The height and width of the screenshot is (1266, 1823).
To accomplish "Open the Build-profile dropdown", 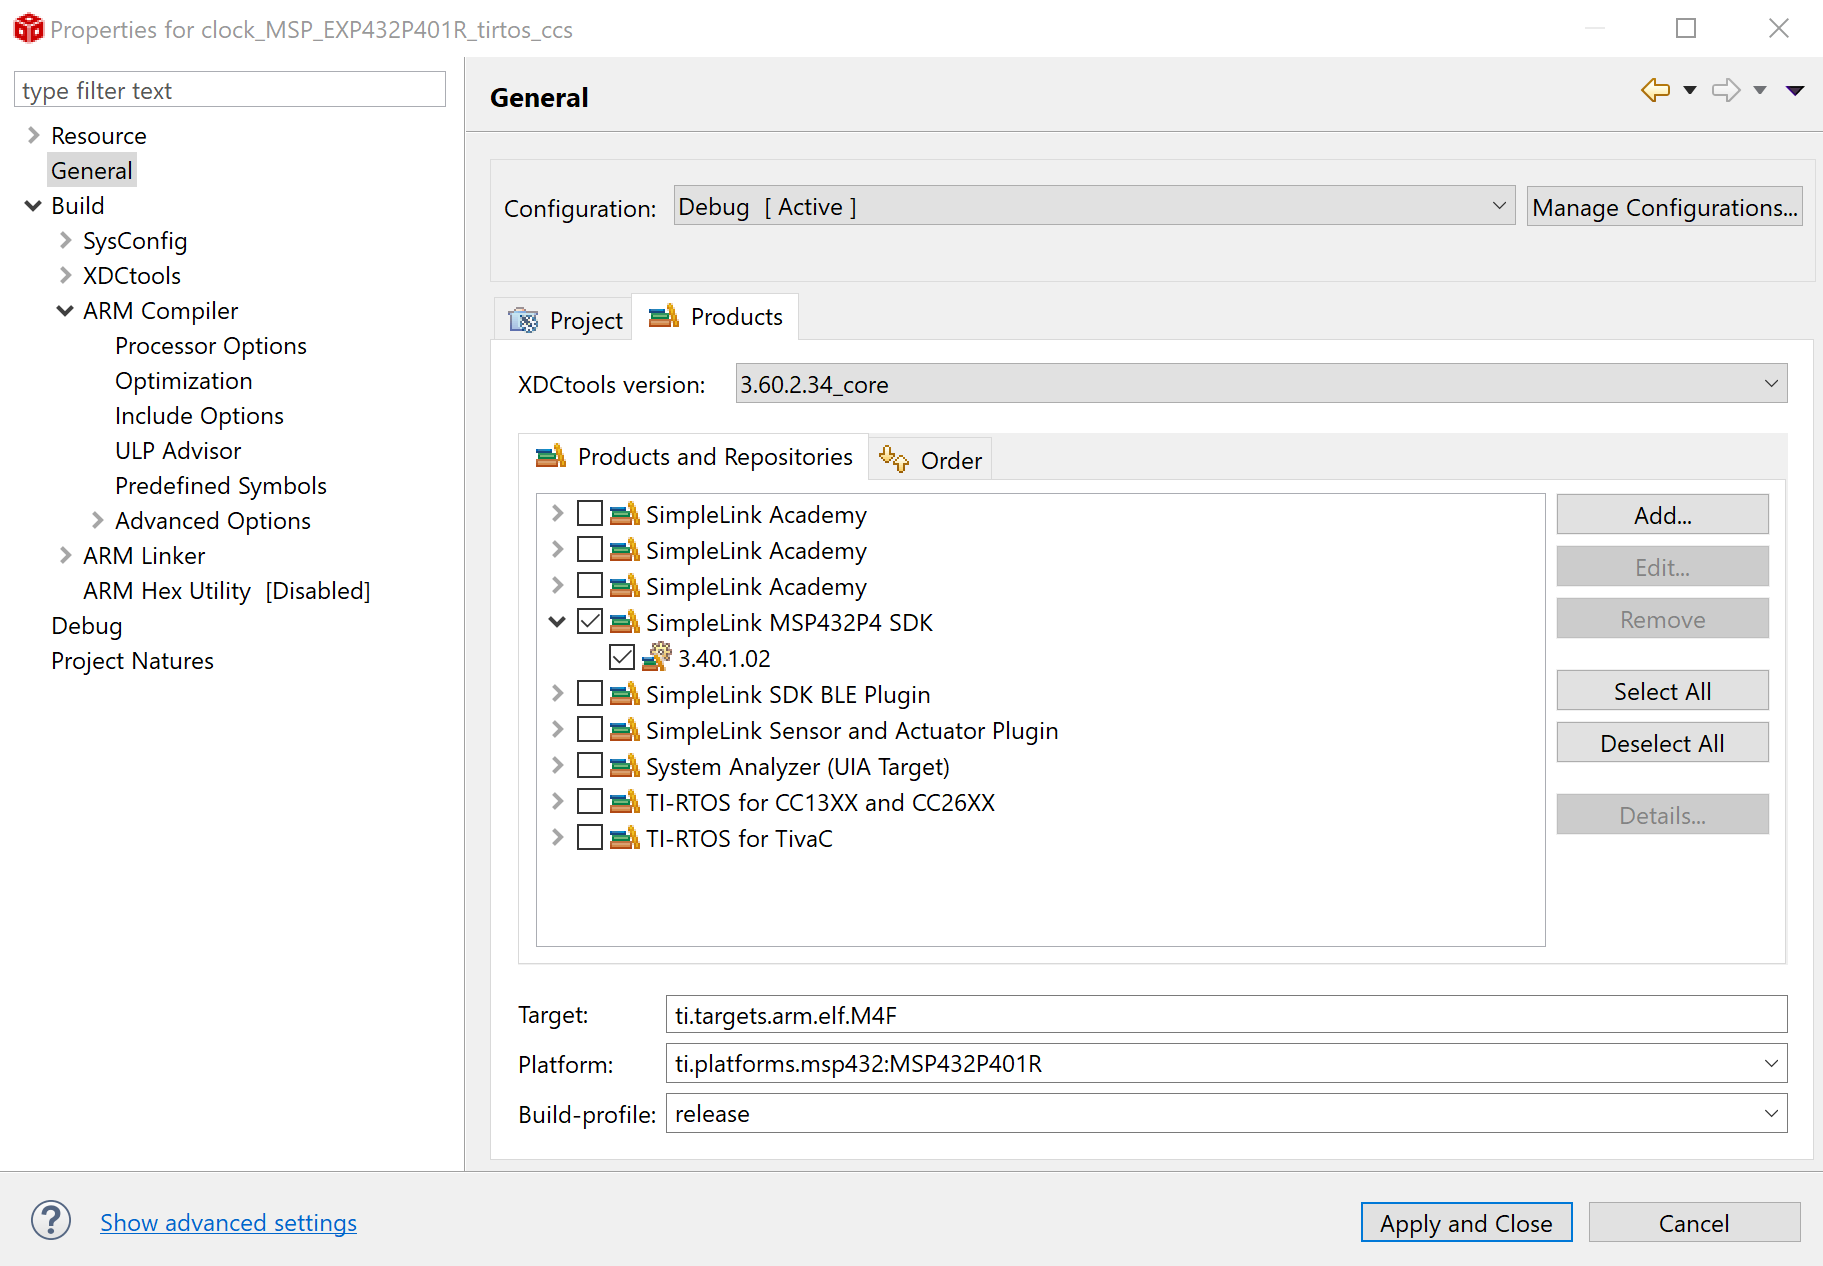I will click(x=1770, y=1113).
